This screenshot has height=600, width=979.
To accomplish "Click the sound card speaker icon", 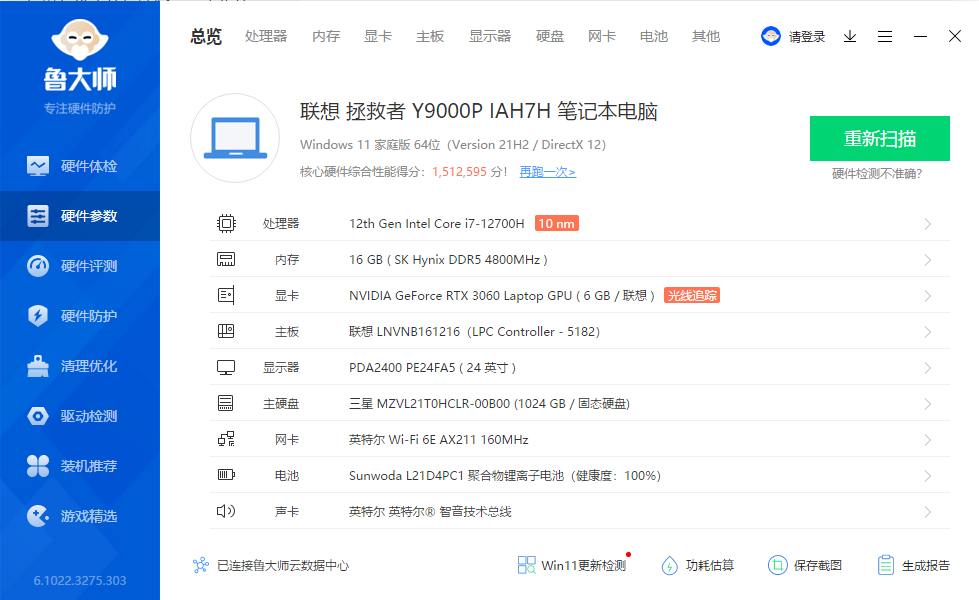I will [226, 511].
